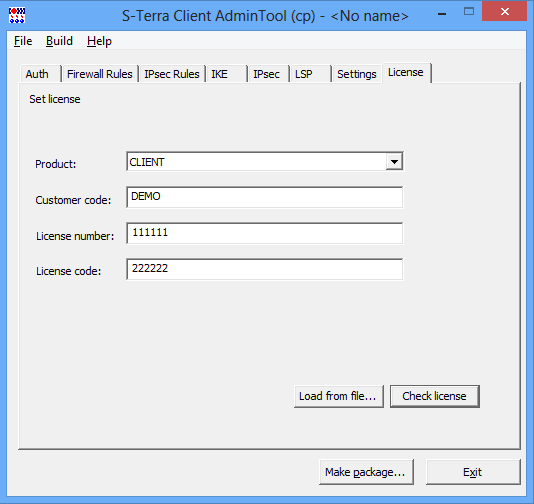Open the File menu

pos(23,41)
